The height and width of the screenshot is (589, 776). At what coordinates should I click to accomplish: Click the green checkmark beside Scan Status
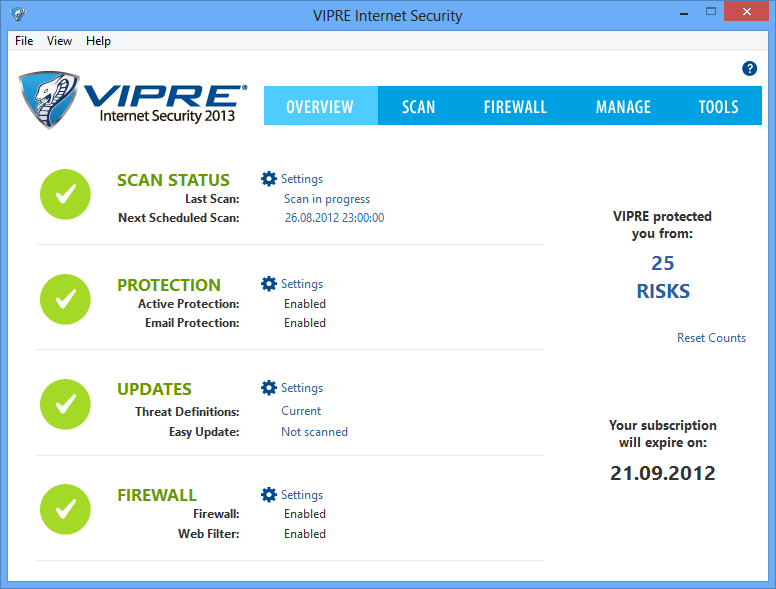point(65,194)
